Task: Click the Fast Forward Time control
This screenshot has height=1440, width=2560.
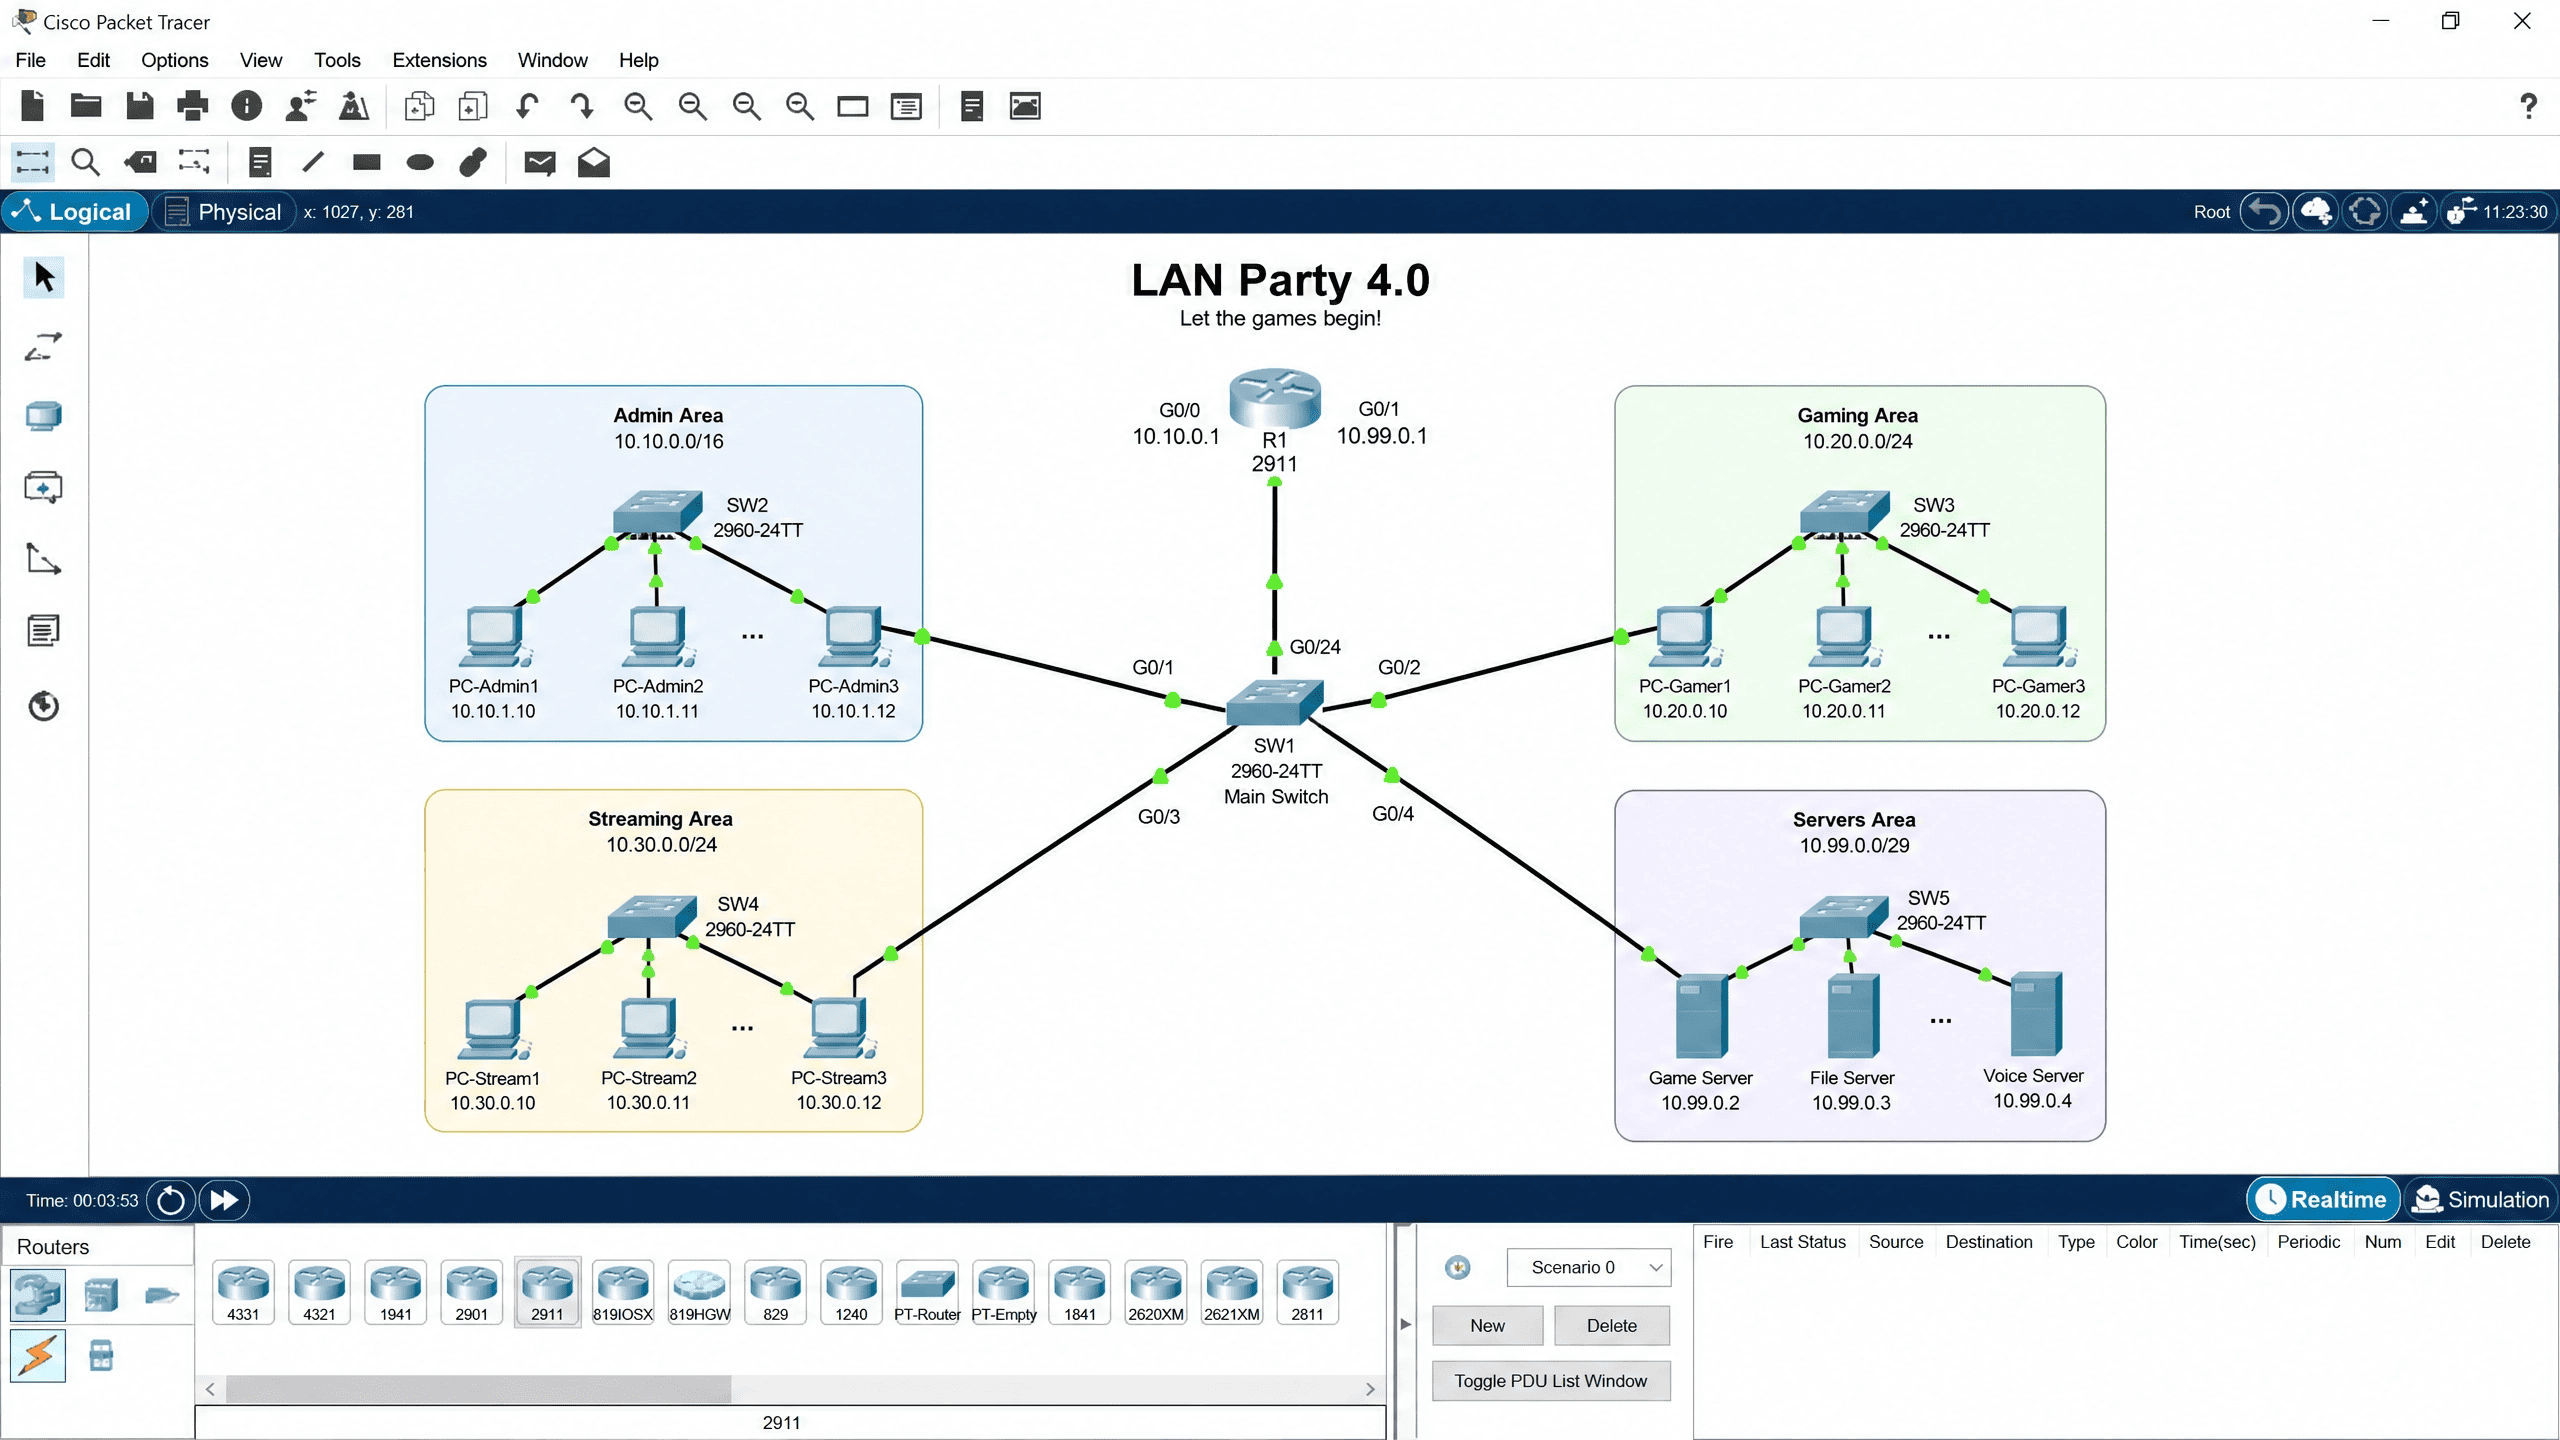Action: click(x=224, y=1200)
